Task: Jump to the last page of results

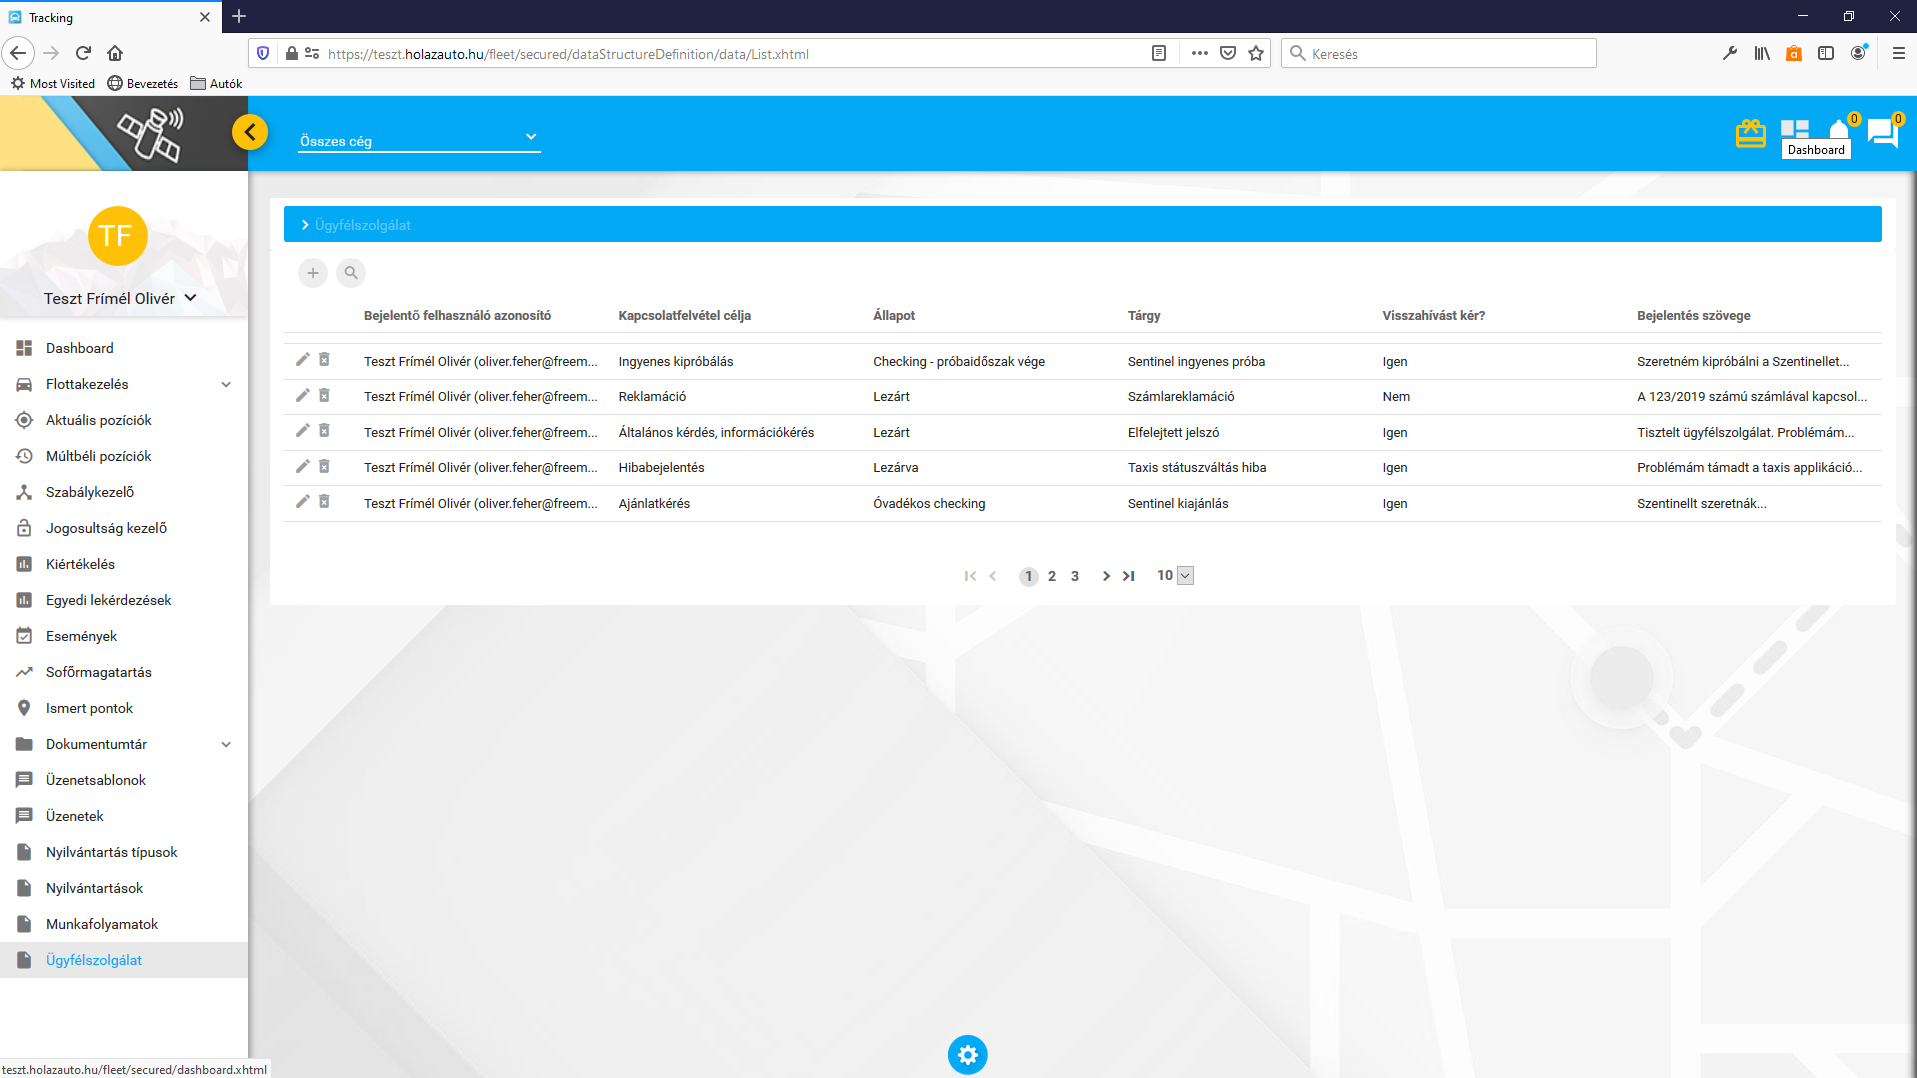Action: [x=1129, y=576]
